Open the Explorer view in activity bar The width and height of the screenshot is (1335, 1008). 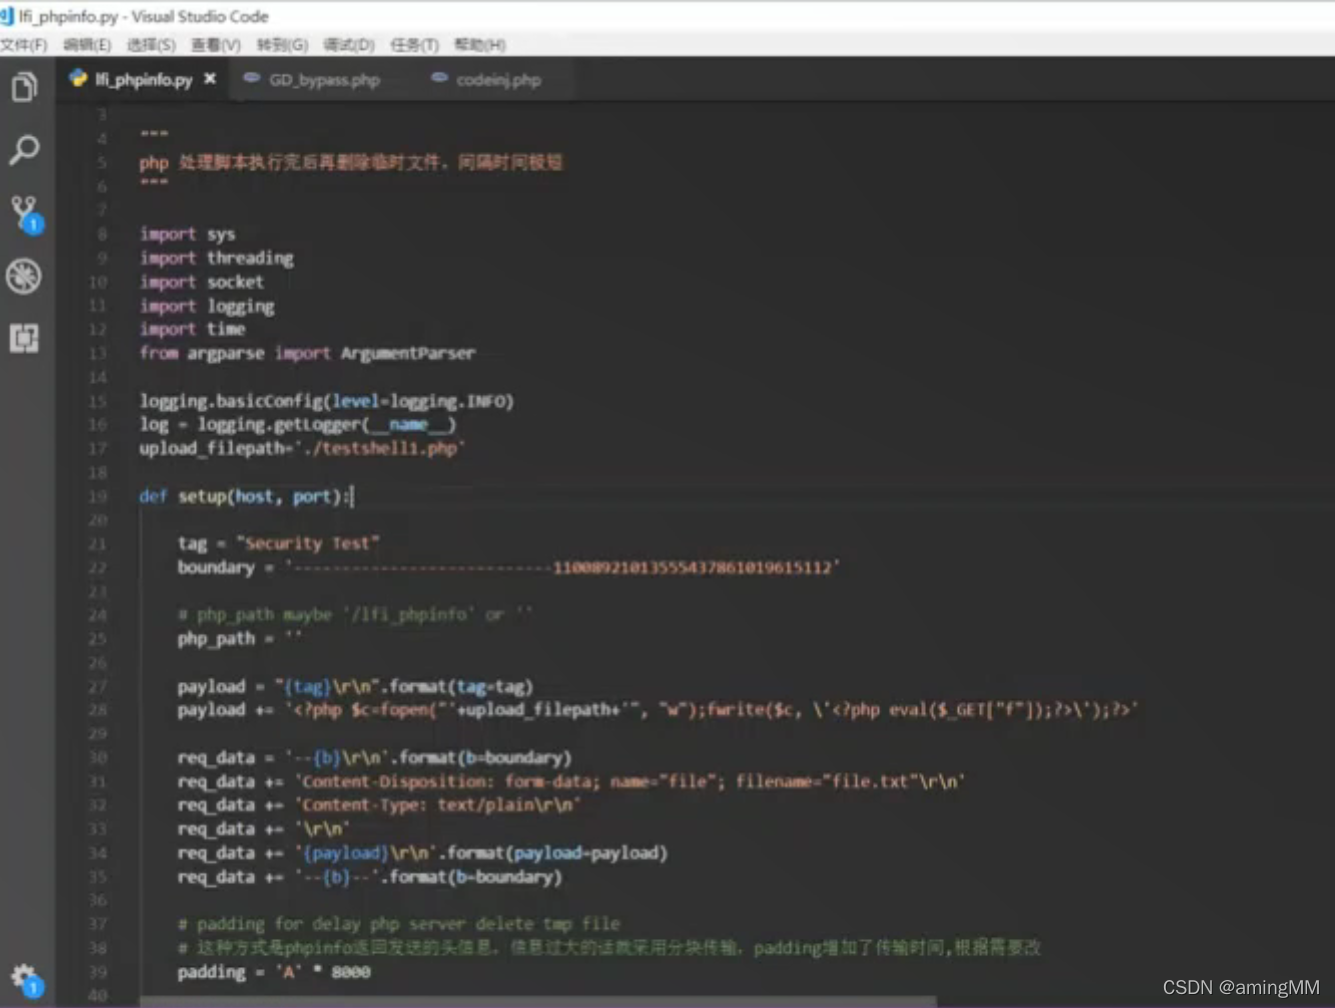coord(24,87)
